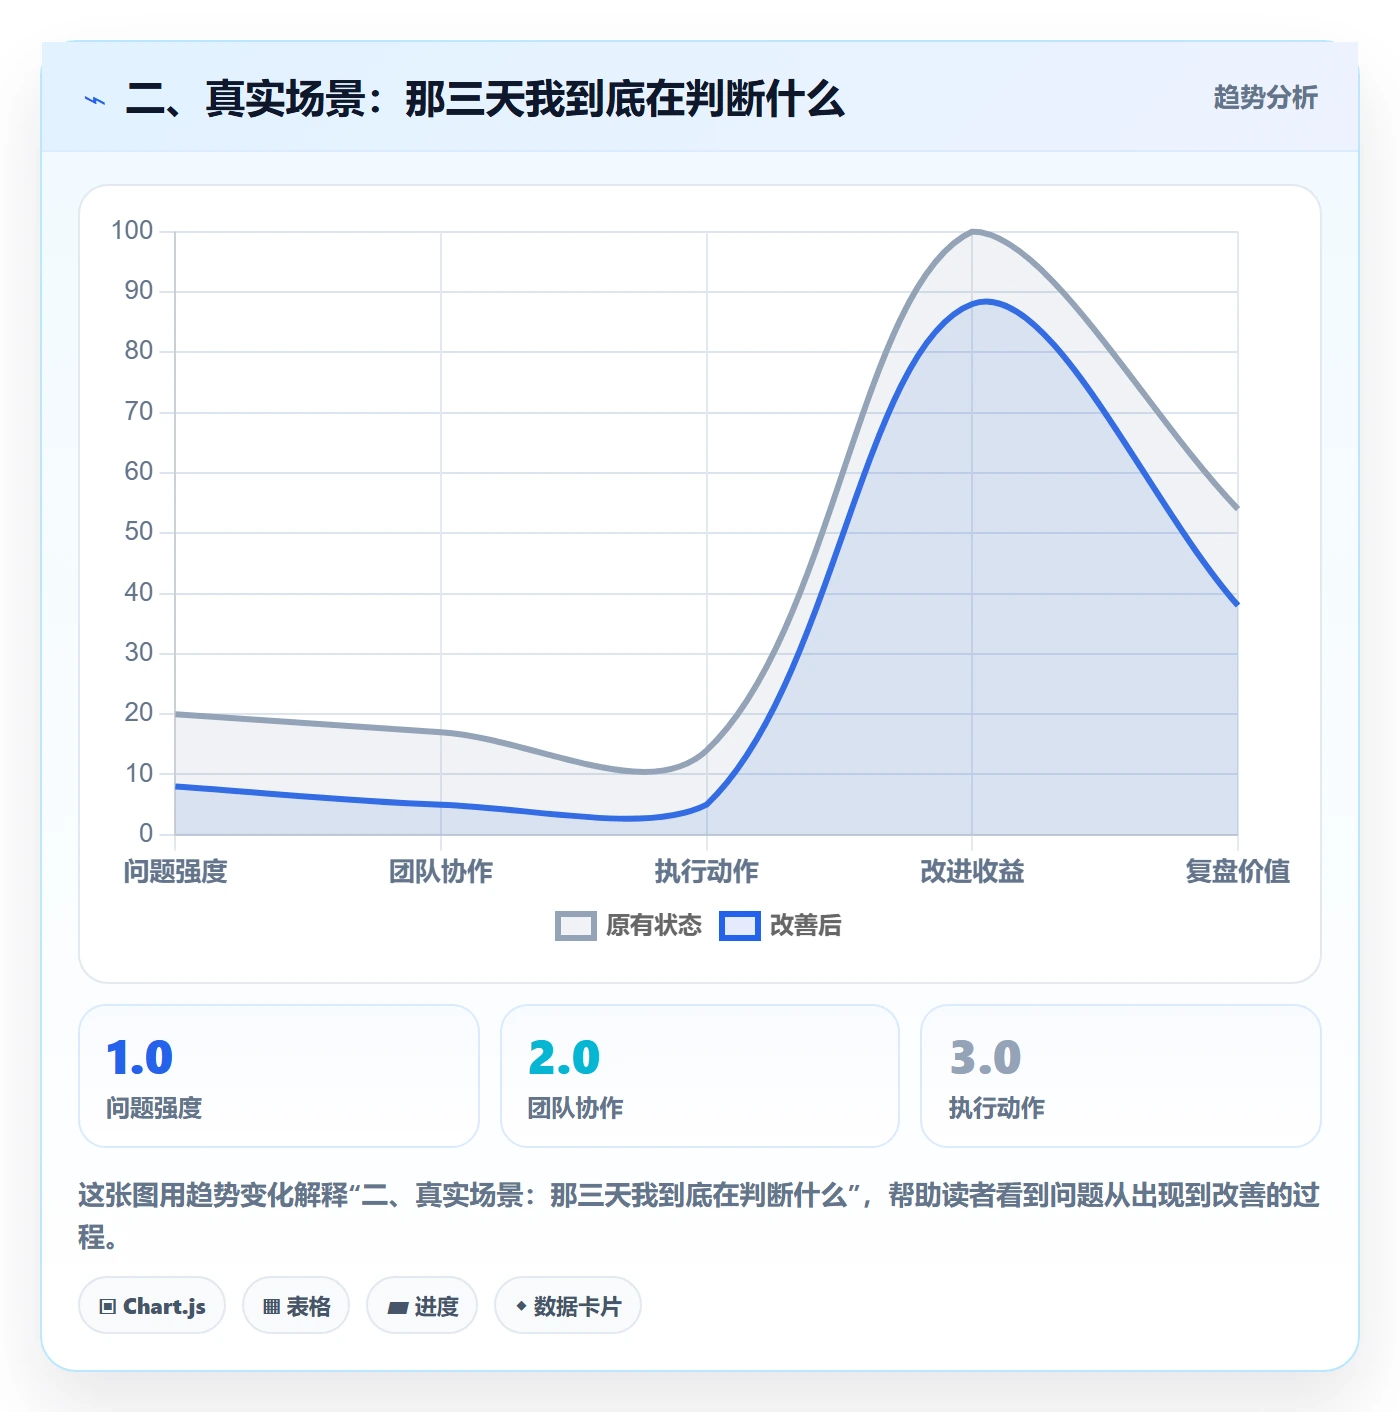Toggle the 原有状态 legend swatch

pos(575,926)
